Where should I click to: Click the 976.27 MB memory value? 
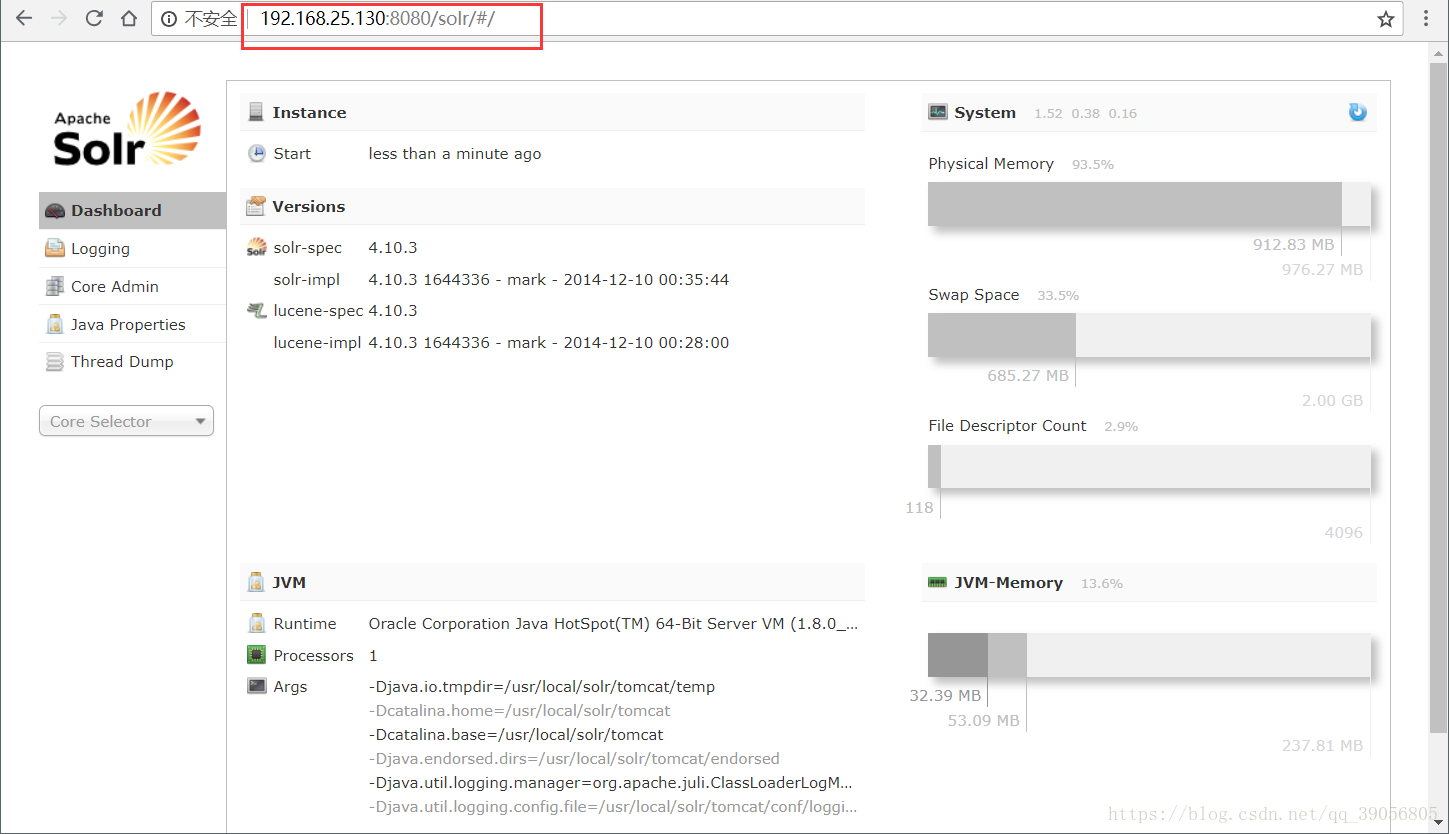1322,269
